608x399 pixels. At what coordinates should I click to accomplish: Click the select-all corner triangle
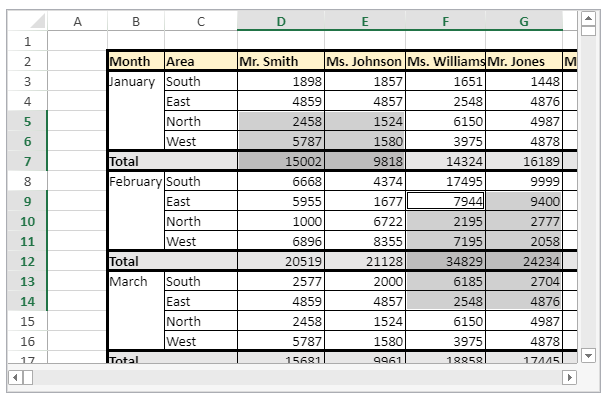point(38,21)
